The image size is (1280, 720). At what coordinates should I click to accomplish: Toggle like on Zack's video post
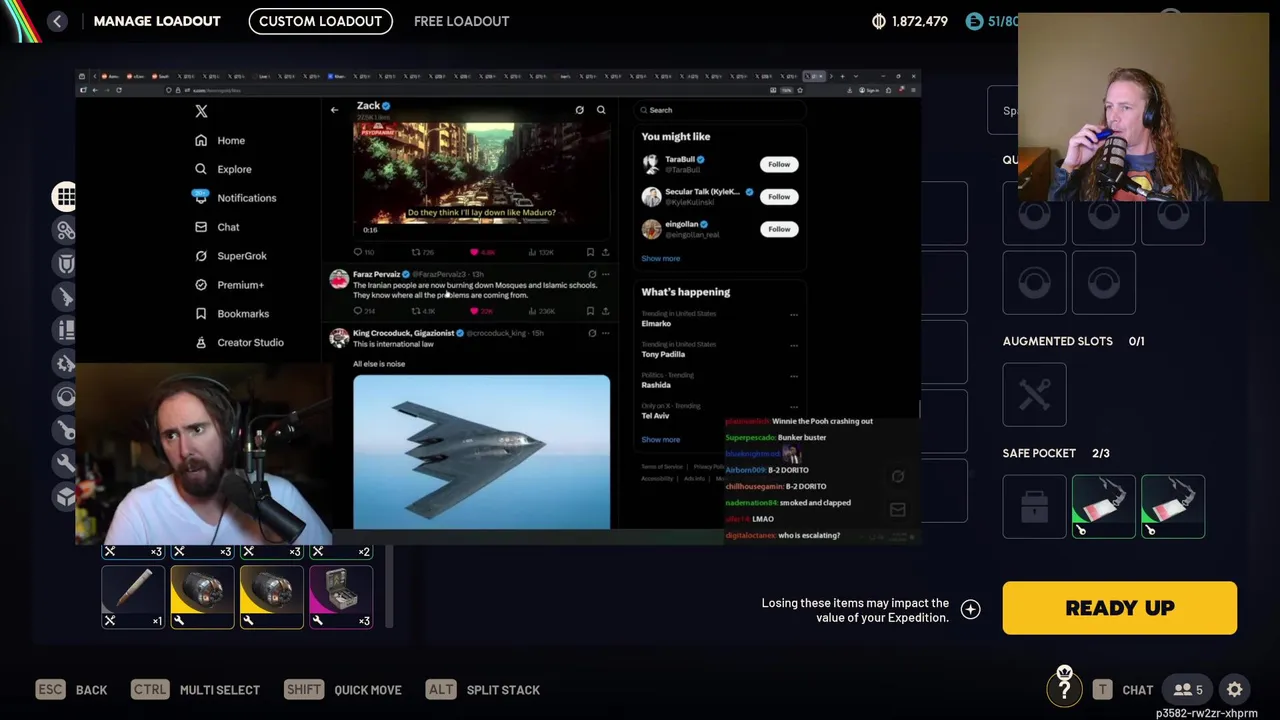[x=475, y=252]
